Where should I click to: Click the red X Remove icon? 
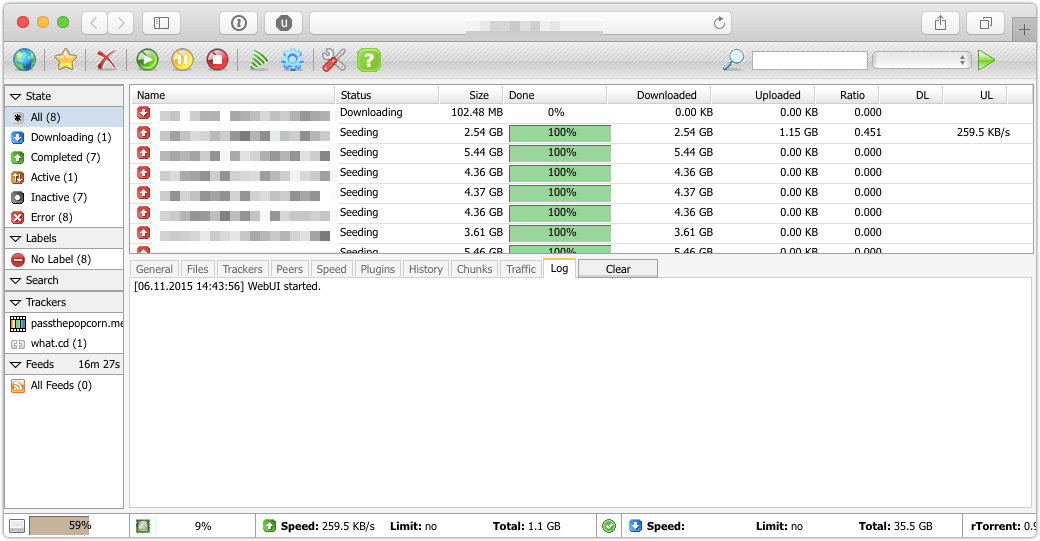[106, 60]
